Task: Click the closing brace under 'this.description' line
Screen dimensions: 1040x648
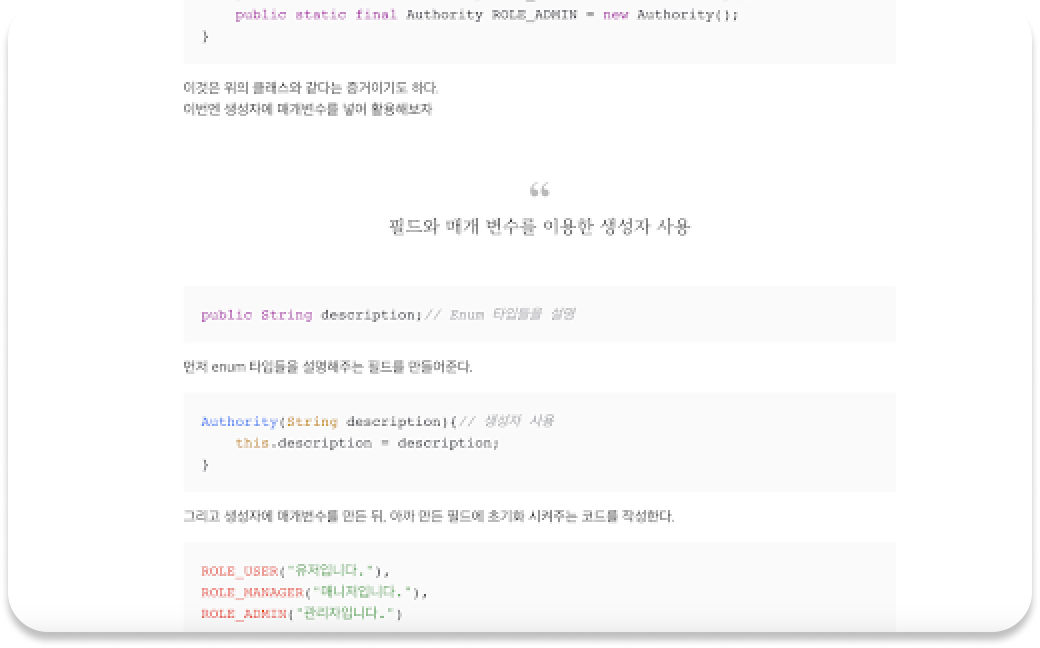Action: pyautogui.click(x=205, y=465)
